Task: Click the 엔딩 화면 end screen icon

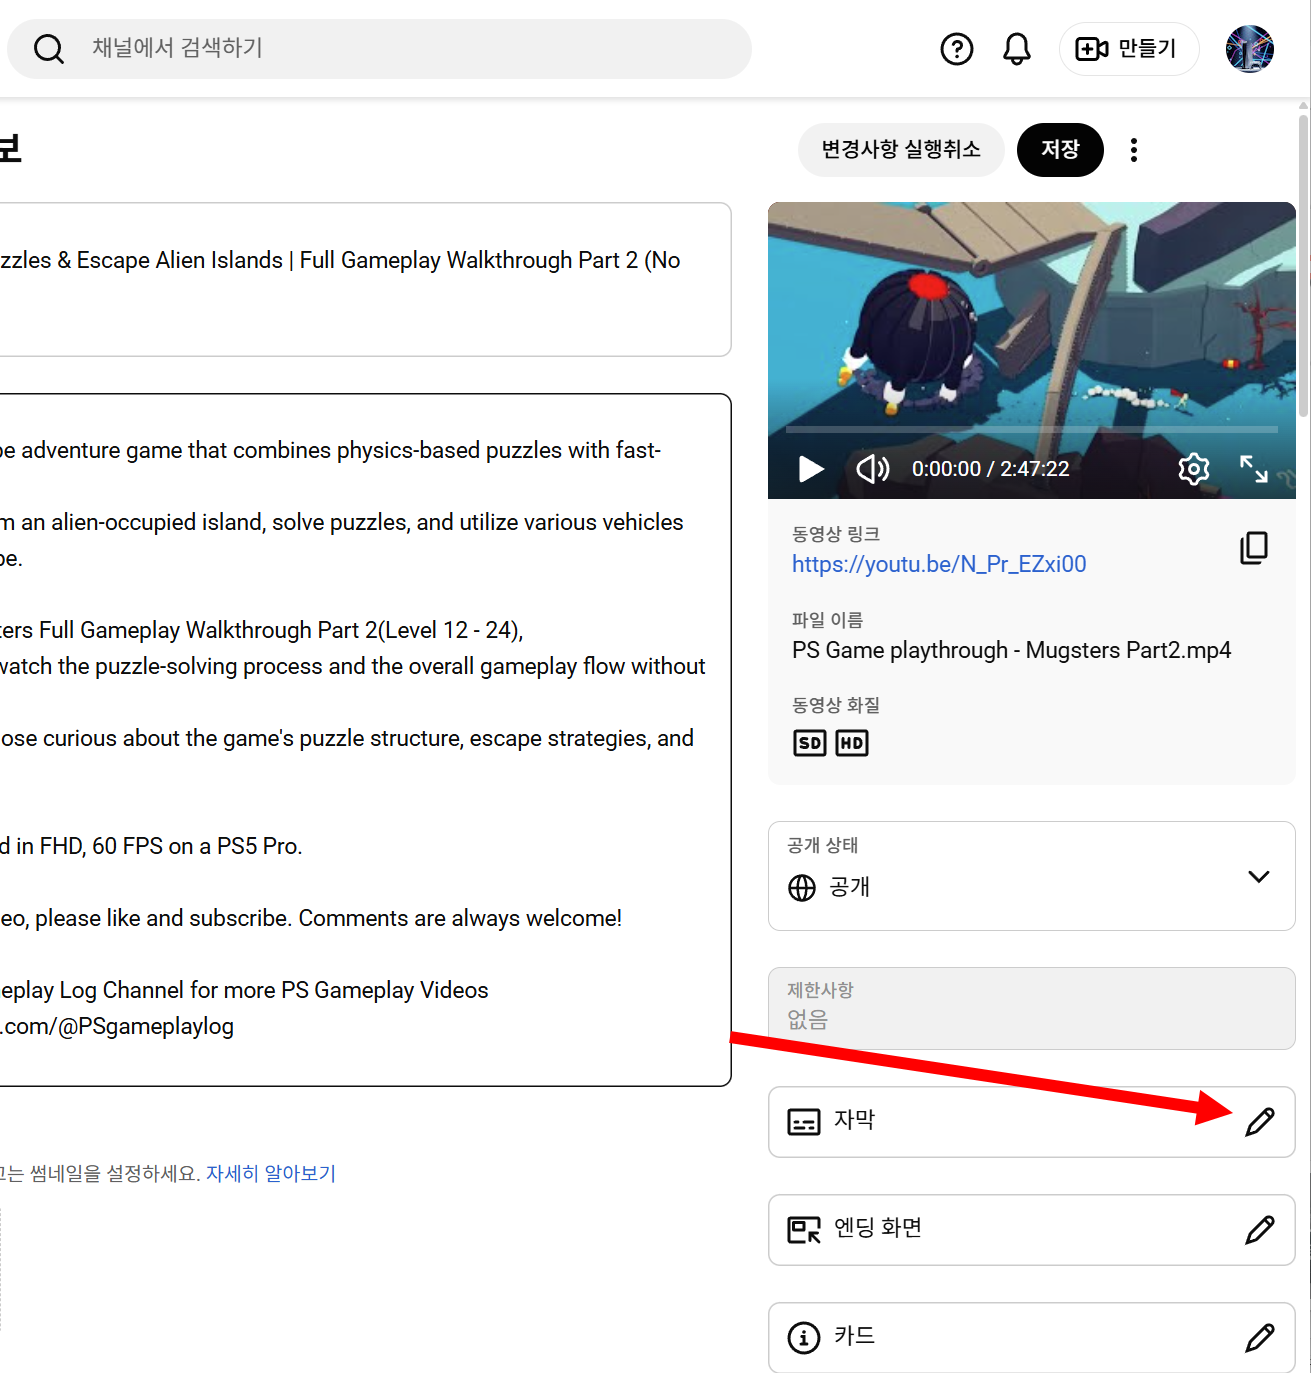Action: (804, 1230)
